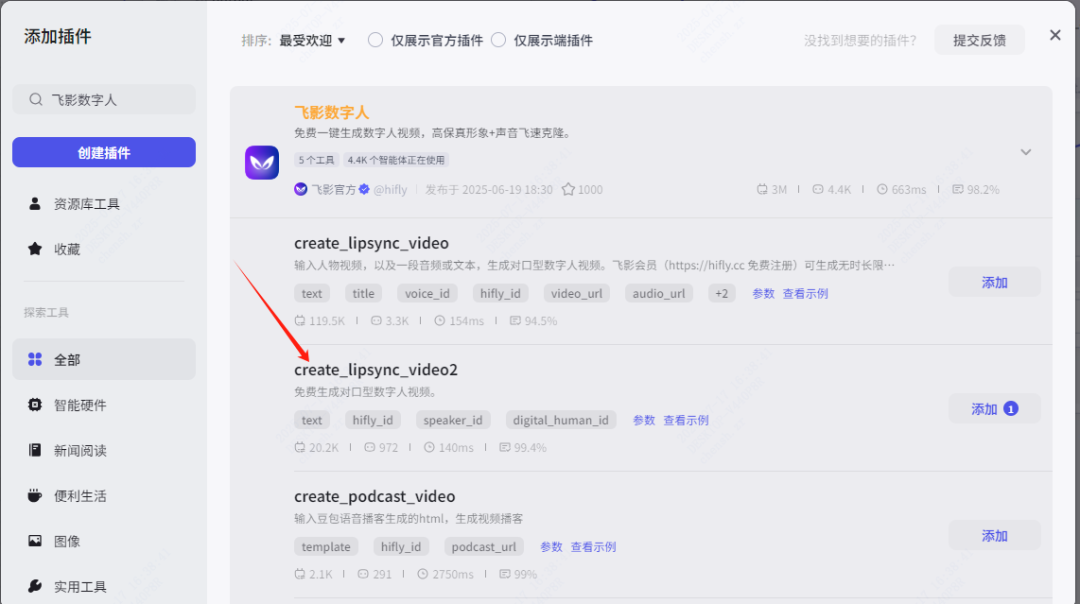
Task: Click the 663ms latency clock icon
Action: click(x=882, y=189)
